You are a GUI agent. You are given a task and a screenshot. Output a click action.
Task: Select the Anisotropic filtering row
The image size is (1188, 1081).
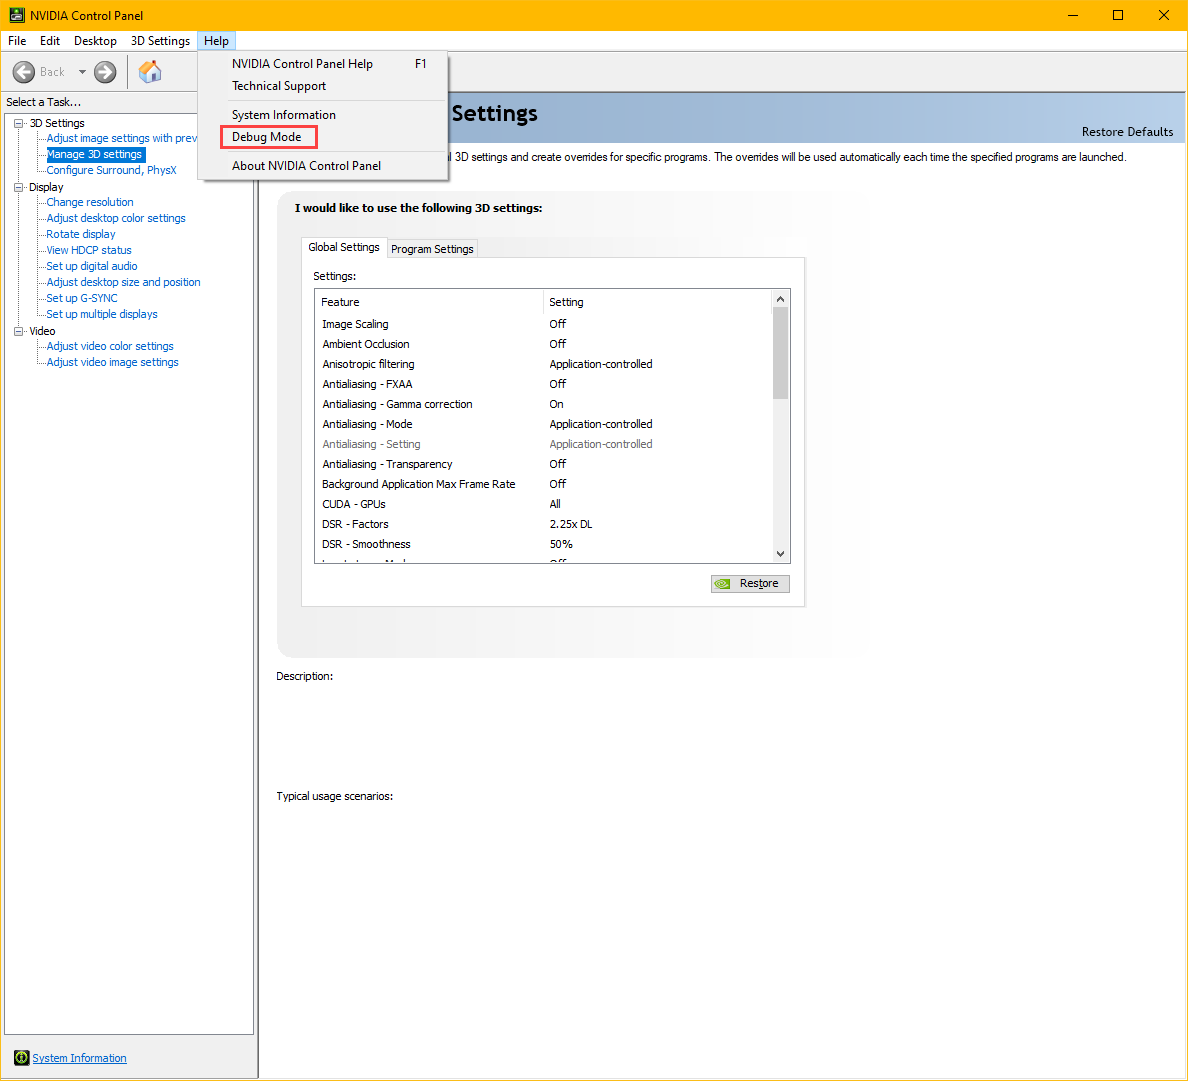click(x=543, y=364)
